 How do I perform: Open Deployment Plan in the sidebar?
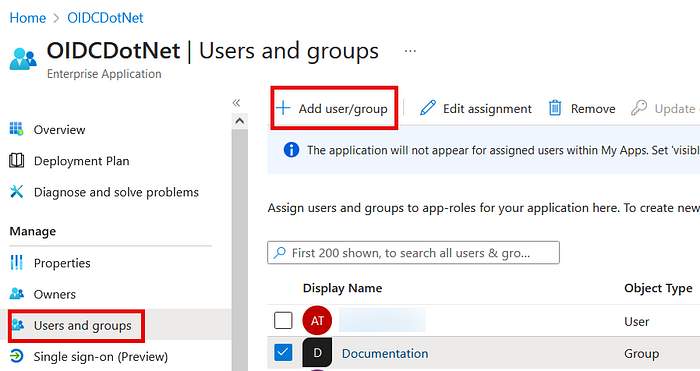[82, 161]
